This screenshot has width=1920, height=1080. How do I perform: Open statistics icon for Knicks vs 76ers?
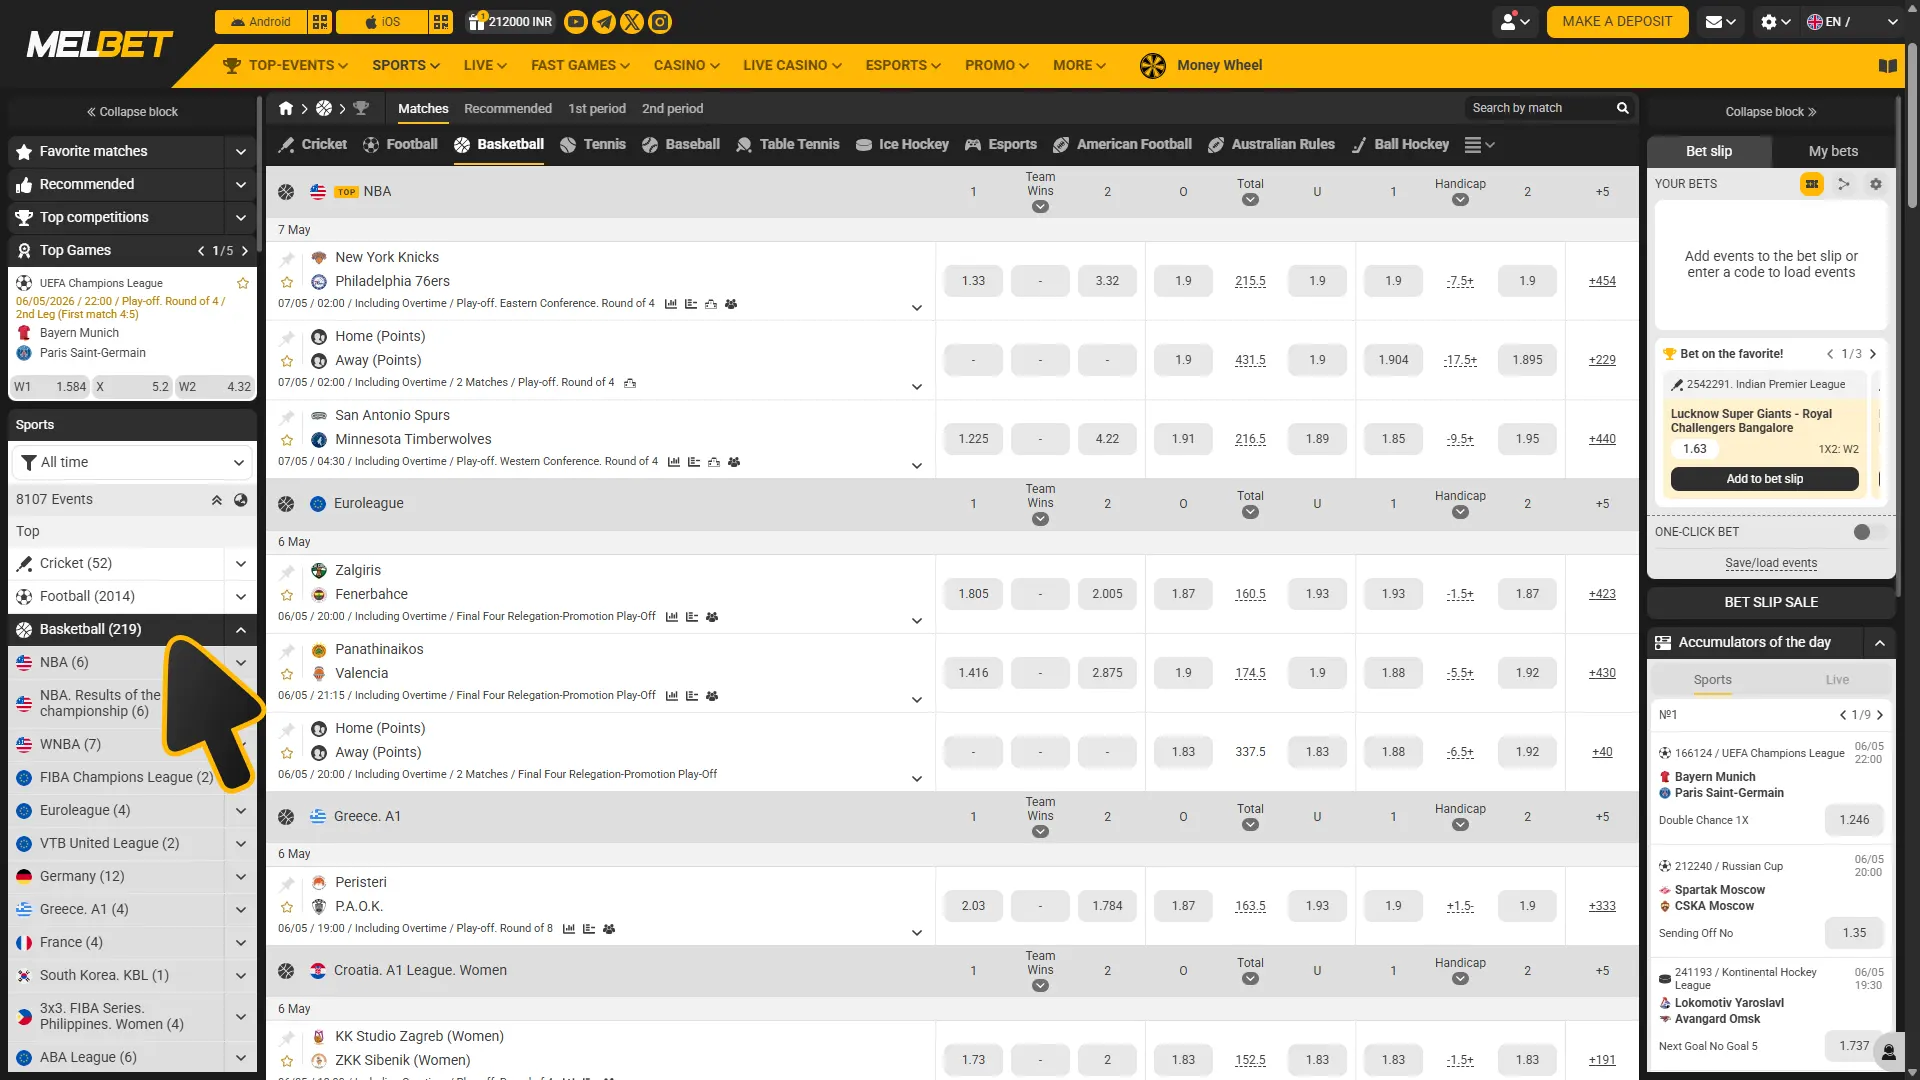[671, 304]
